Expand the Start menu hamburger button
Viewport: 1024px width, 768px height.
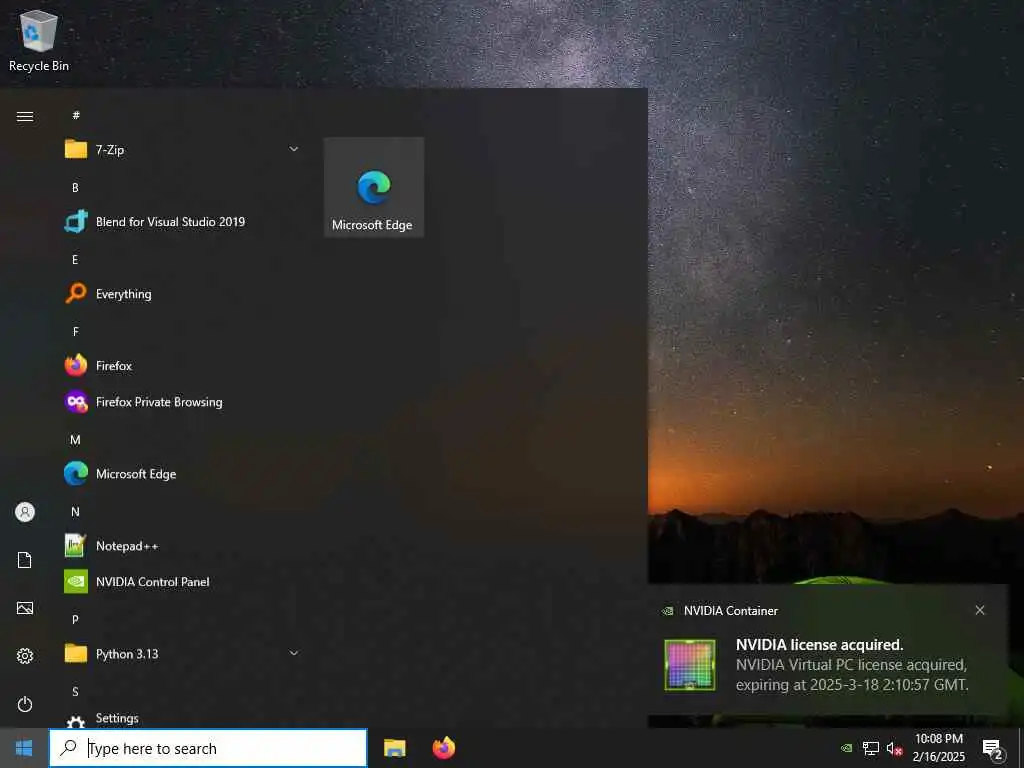tap(25, 116)
